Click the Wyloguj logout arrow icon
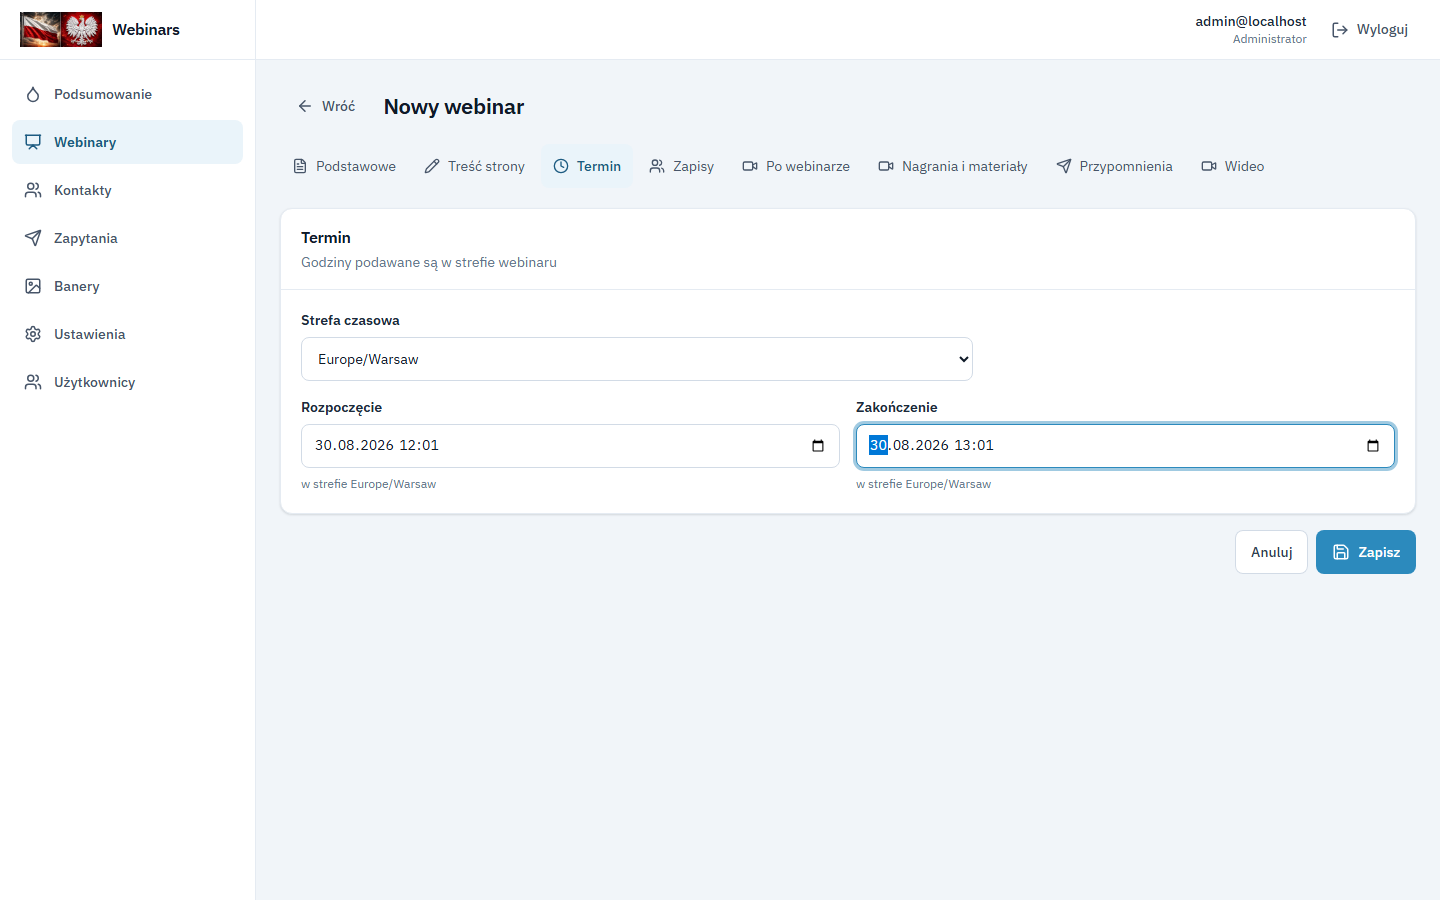The height and width of the screenshot is (900, 1440). [1340, 30]
